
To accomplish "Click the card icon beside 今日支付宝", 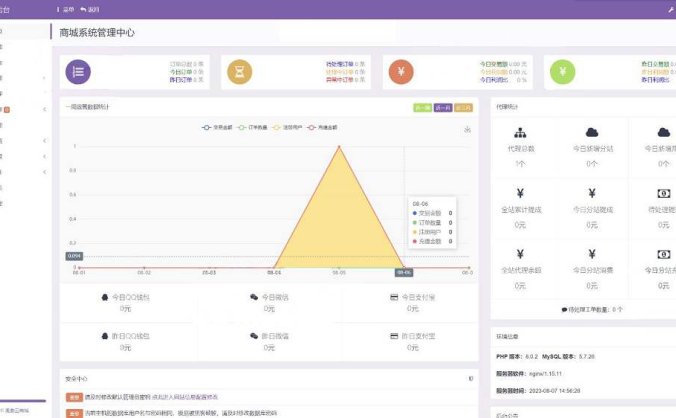I will coord(394,297).
